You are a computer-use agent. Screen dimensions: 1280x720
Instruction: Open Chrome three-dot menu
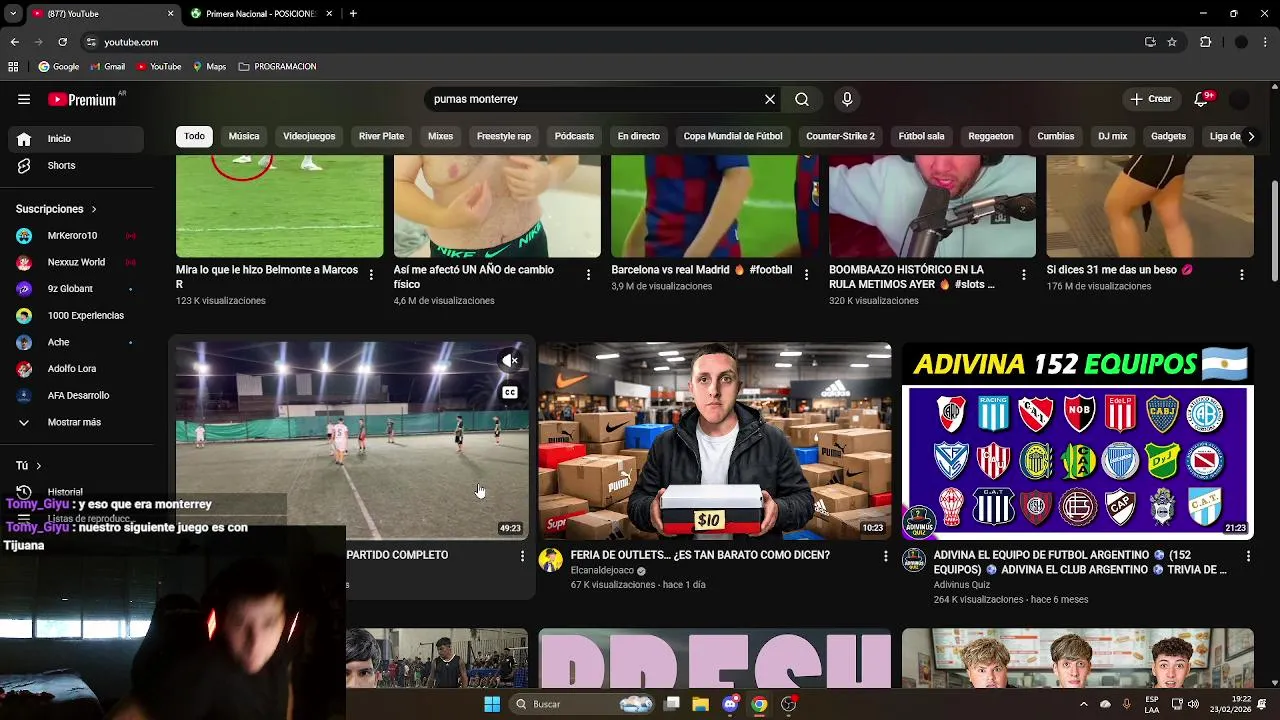point(1266,42)
